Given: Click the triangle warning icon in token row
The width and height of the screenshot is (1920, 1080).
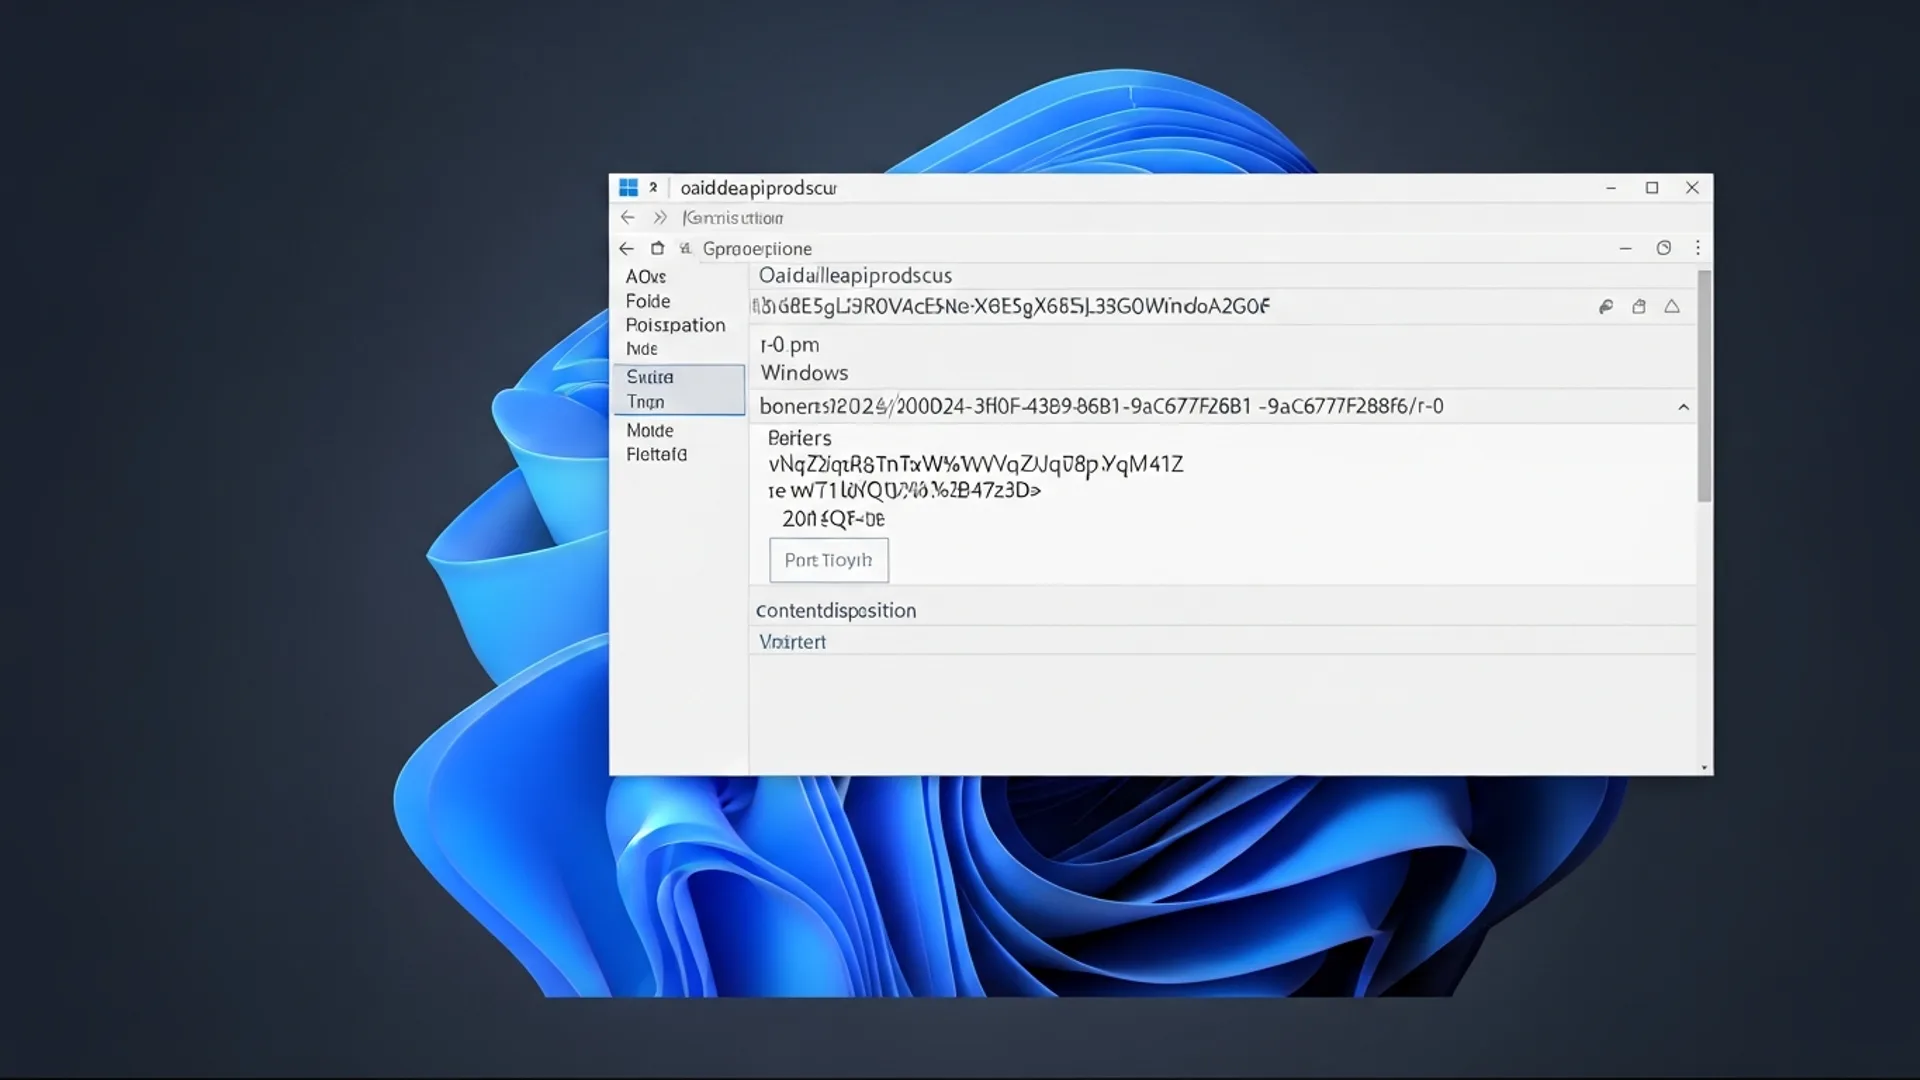Looking at the screenshot, I should coord(1672,307).
